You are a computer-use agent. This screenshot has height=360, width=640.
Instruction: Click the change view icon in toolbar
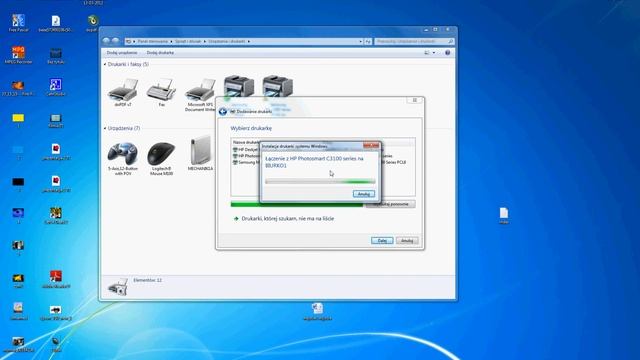(427, 53)
